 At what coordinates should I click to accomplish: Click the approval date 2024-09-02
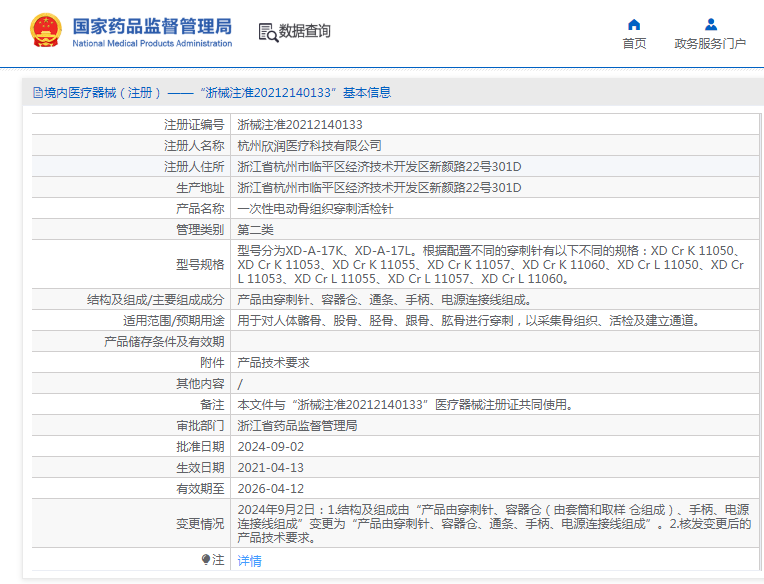tap(270, 447)
